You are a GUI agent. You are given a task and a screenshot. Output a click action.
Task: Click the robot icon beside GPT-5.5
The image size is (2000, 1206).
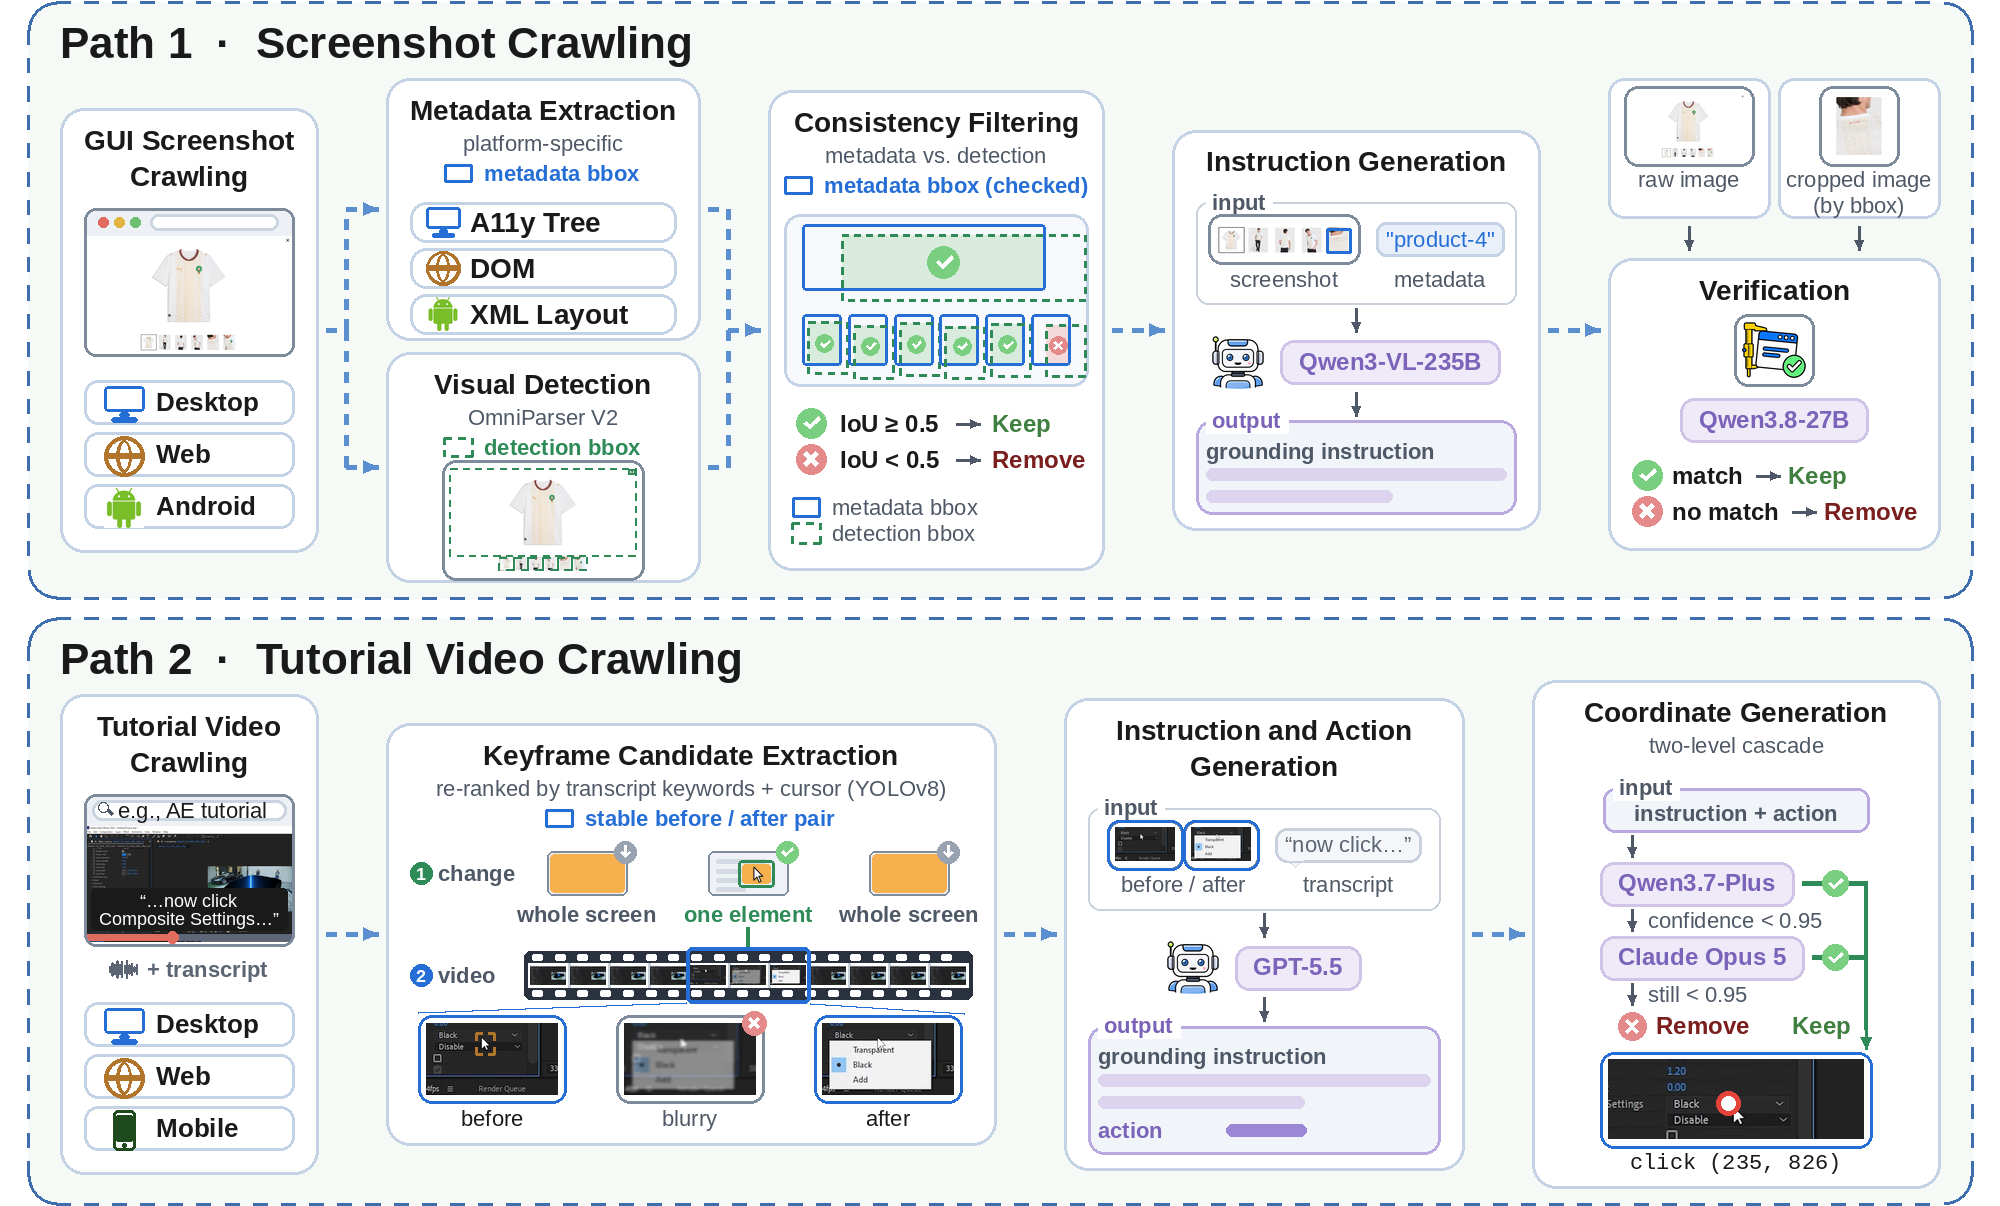pos(1192,967)
